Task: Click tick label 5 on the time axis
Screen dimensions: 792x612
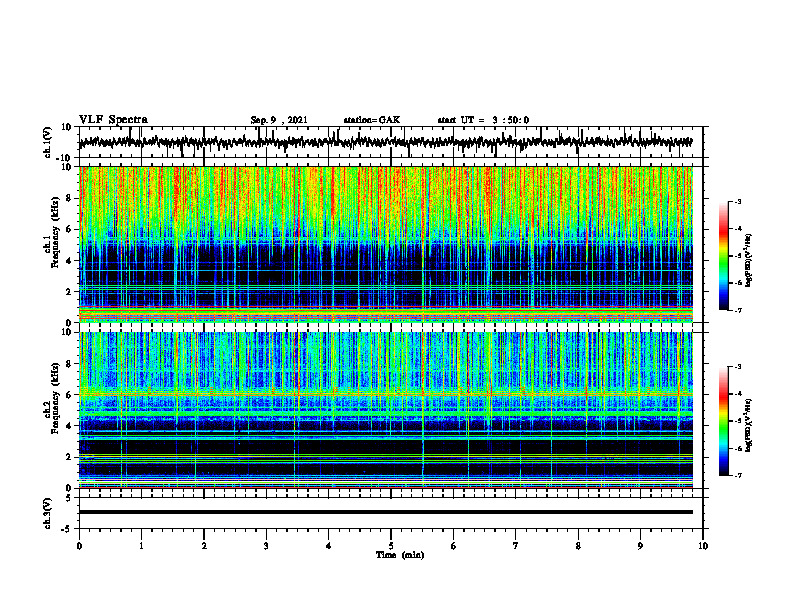Action: click(x=391, y=546)
